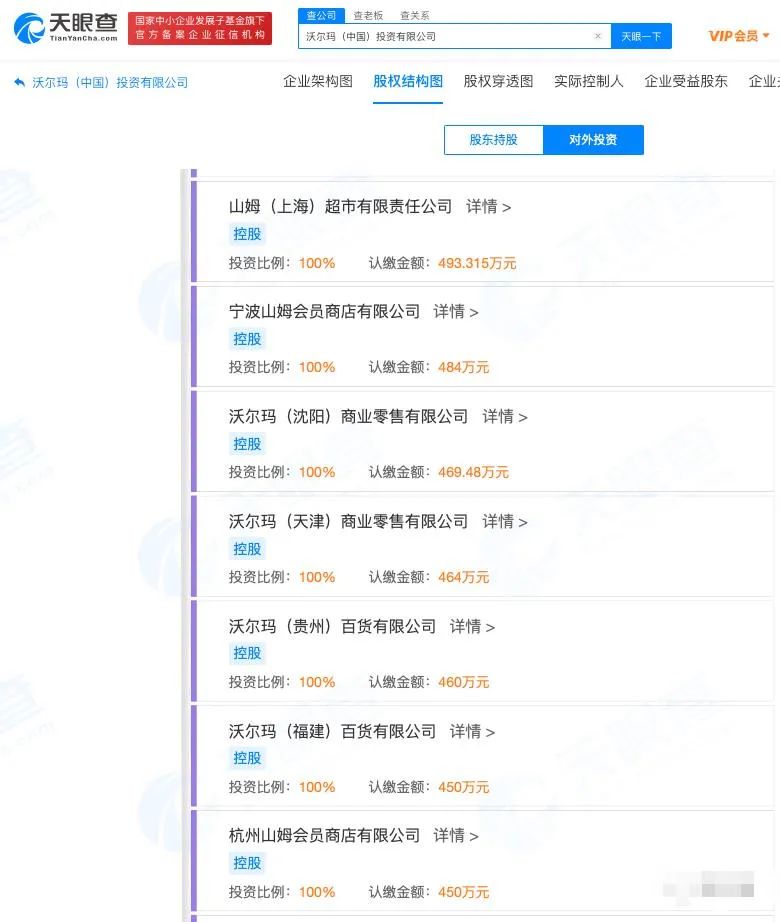The image size is (780, 922).
Task: Choose the 查关系 search mode
Action: (x=414, y=15)
